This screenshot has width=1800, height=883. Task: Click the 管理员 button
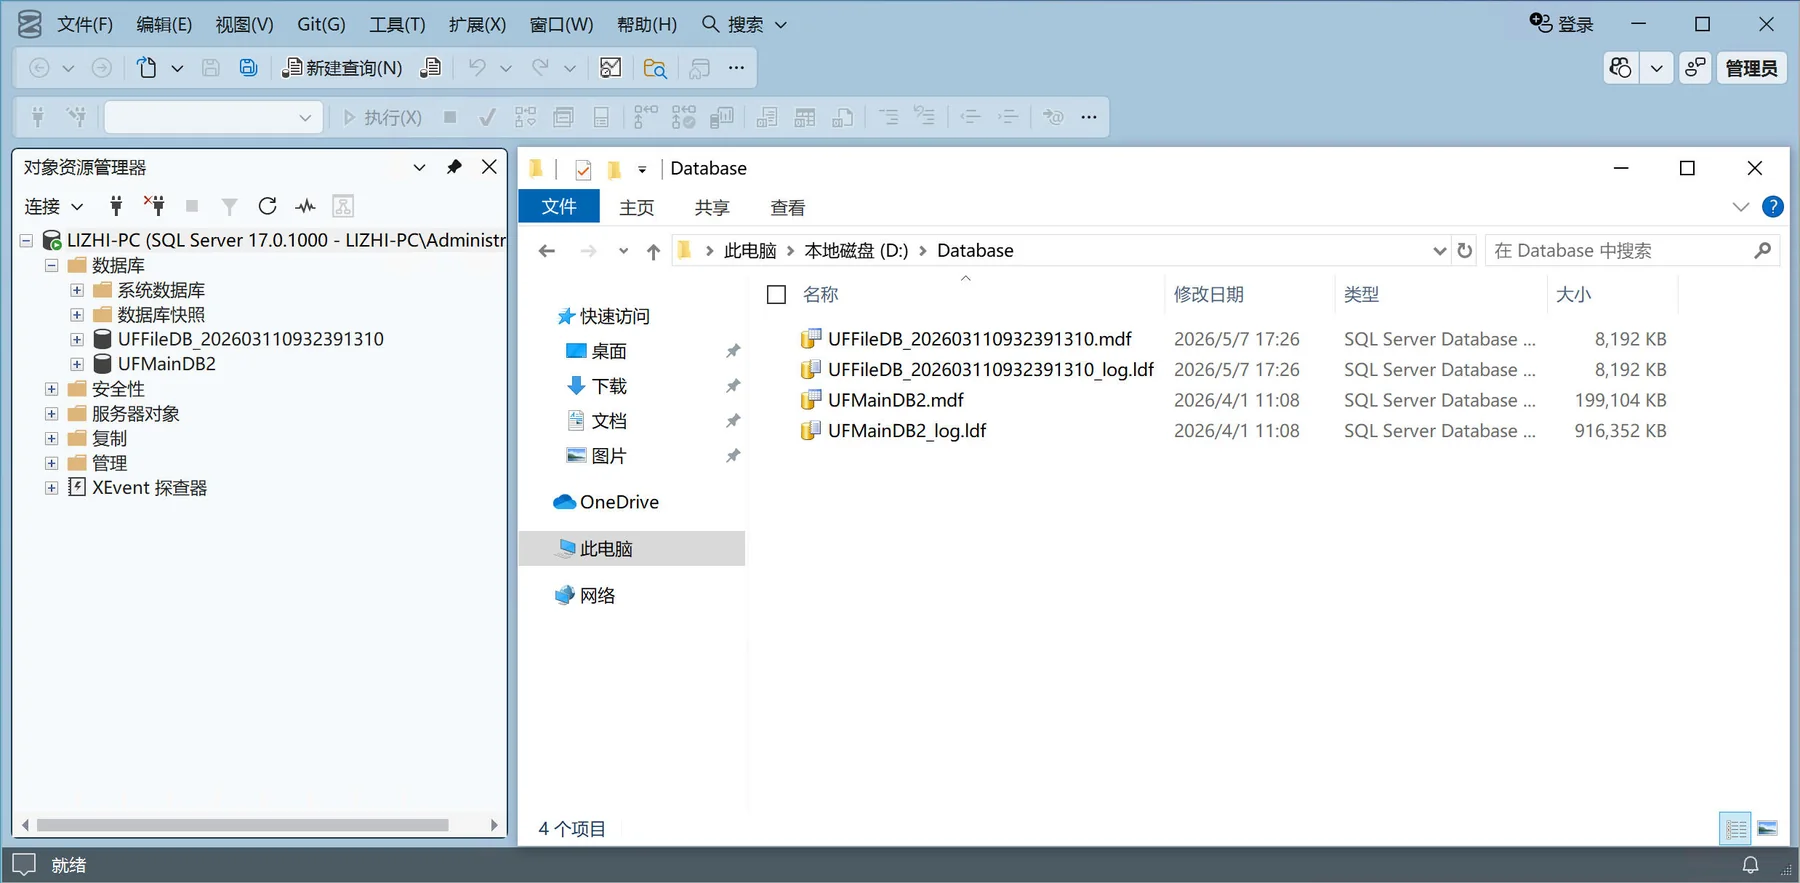click(1751, 68)
